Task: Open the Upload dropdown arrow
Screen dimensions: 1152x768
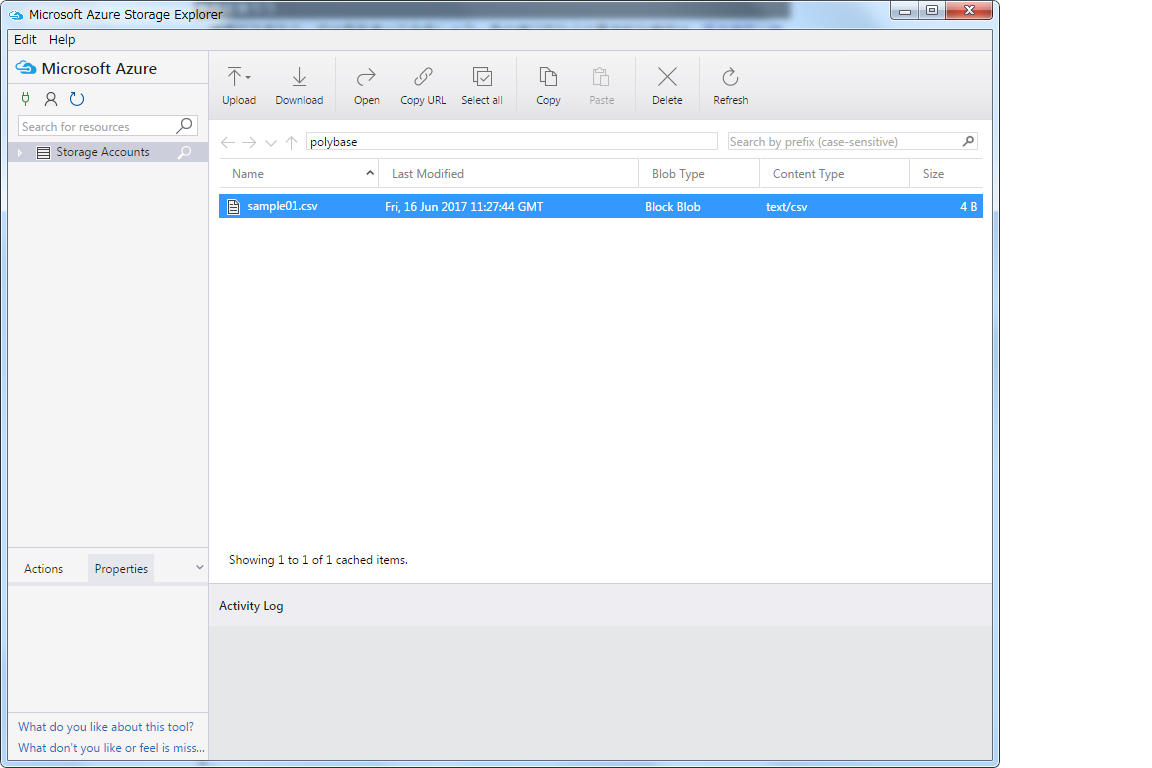Action: click(x=248, y=77)
